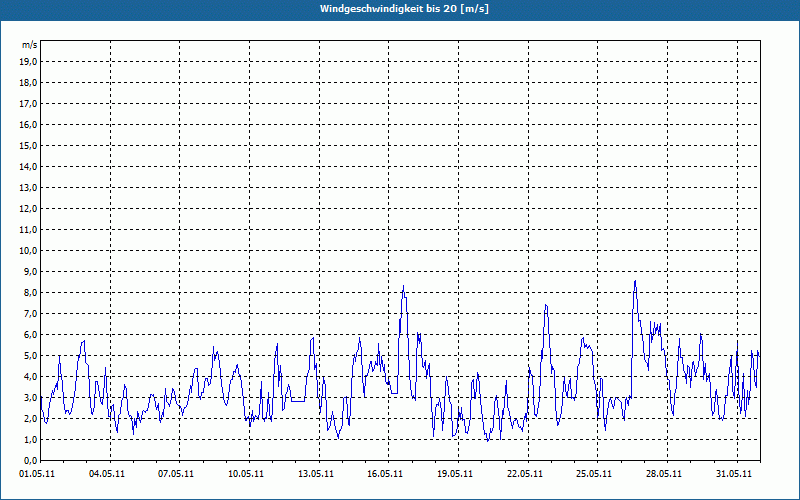800x500 pixels.
Task: Click the 01.05.11 date label
Action: pyautogui.click(x=37, y=473)
